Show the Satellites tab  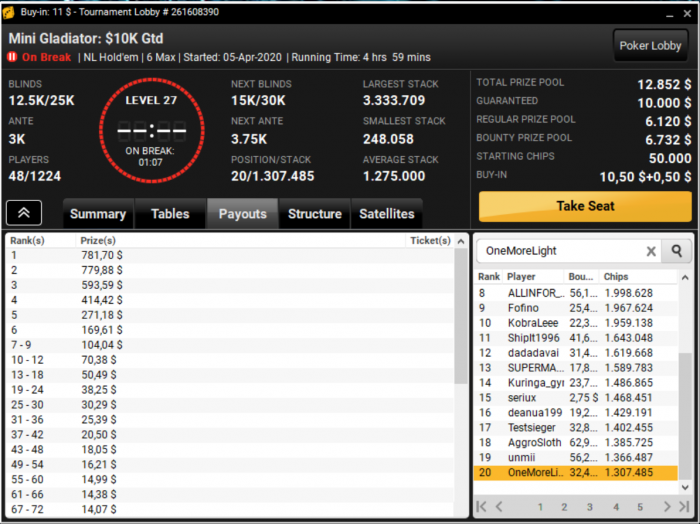(x=387, y=214)
